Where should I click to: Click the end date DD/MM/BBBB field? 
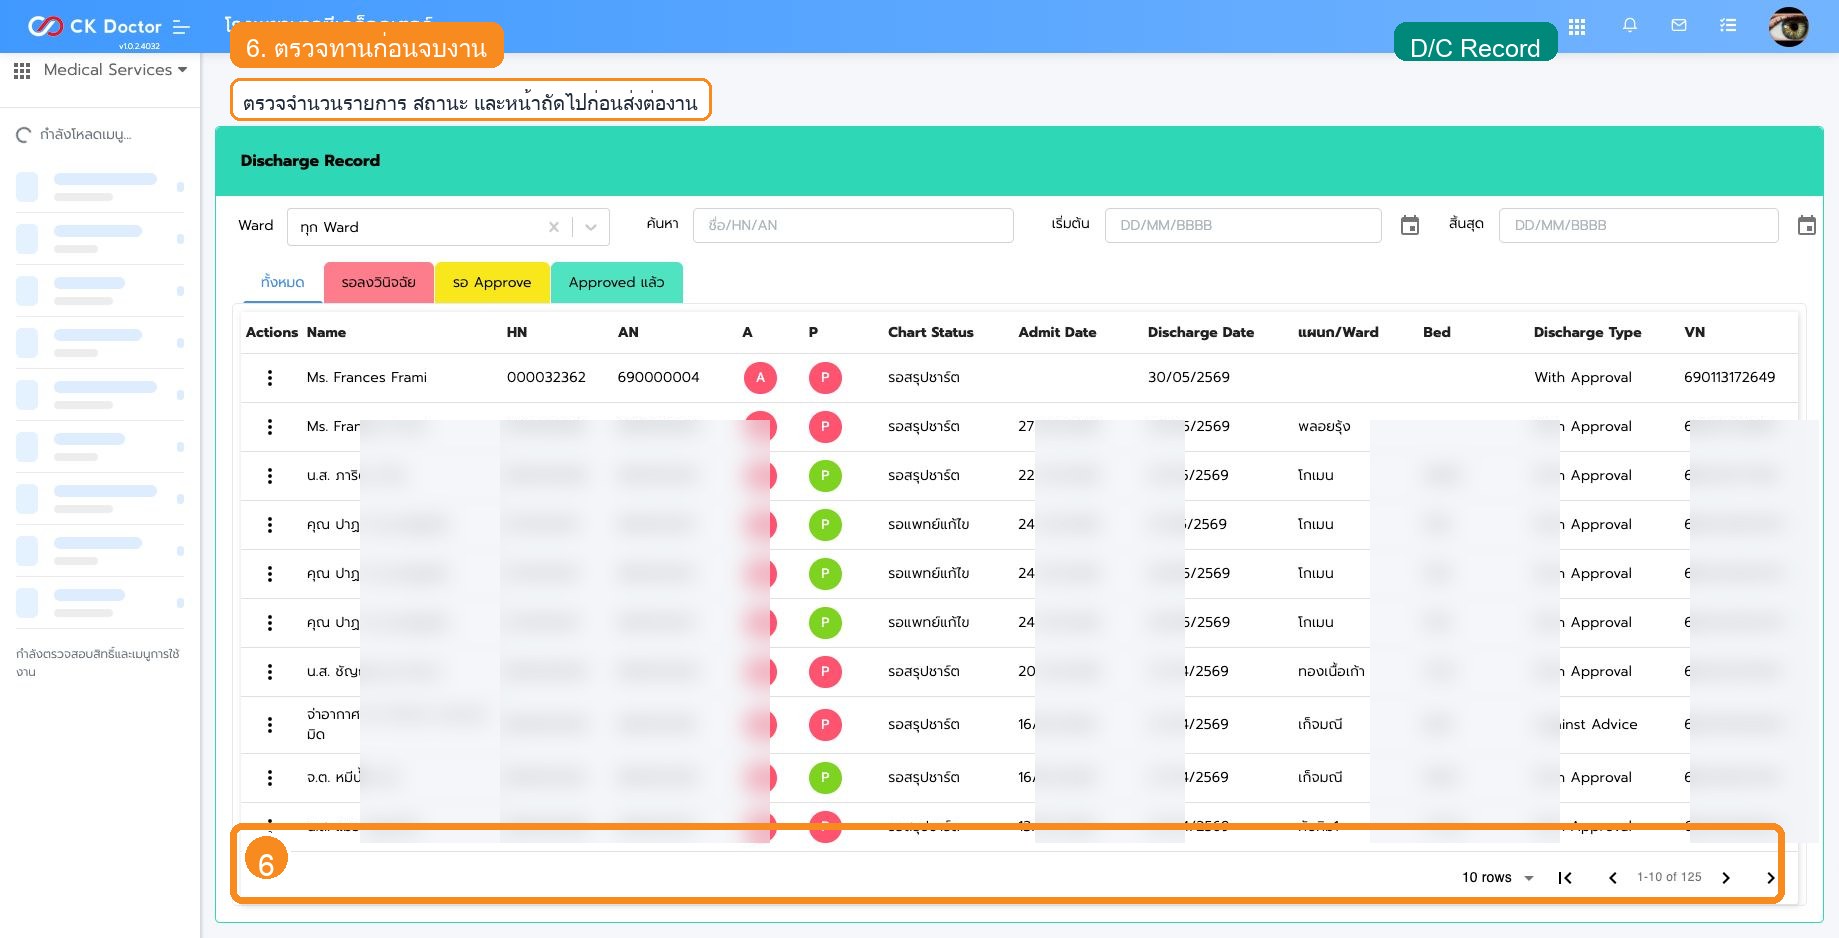click(x=1638, y=225)
